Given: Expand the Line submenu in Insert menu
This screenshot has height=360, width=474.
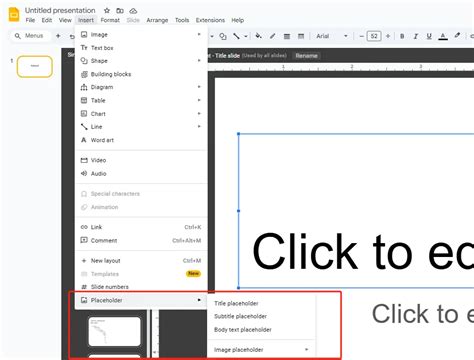Looking at the screenshot, I should pos(141,127).
